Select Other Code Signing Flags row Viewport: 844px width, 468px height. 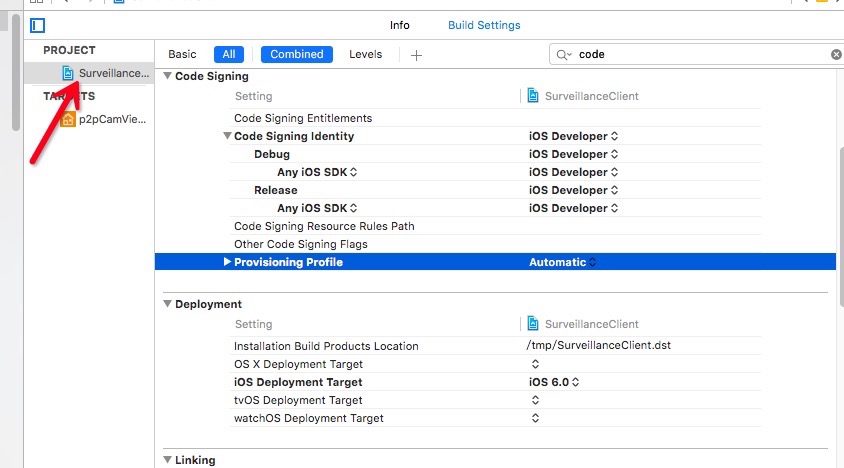(x=495, y=244)
